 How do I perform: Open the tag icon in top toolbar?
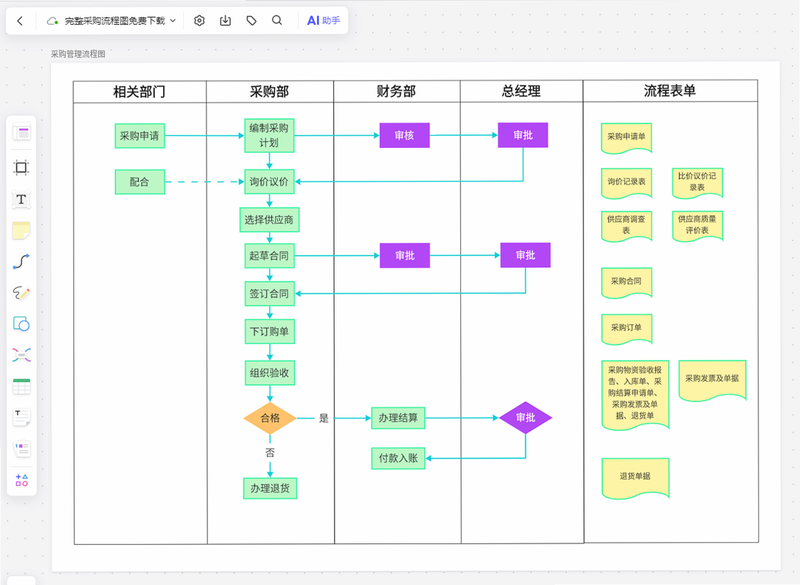(x=252, y=20)
